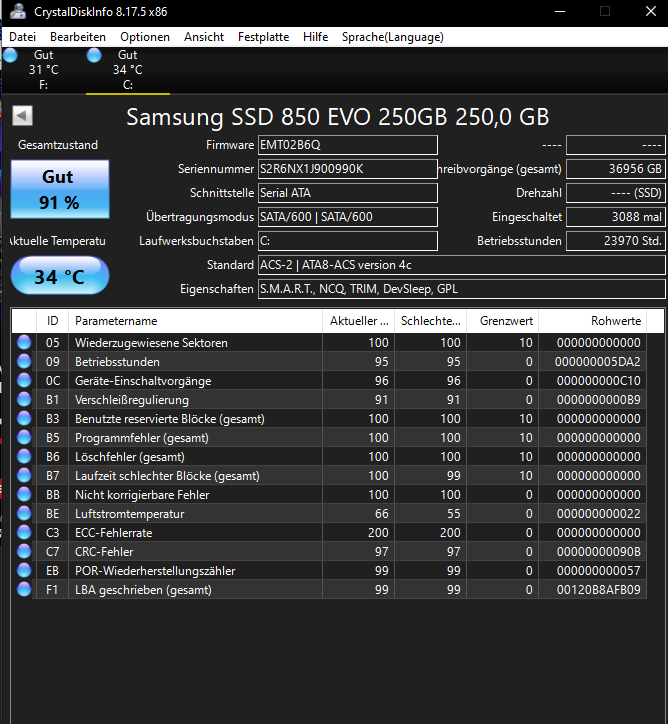Click the status orb for Luftstromtemperatur
This screenshot has width=668, height=724.
coord(24,513)
